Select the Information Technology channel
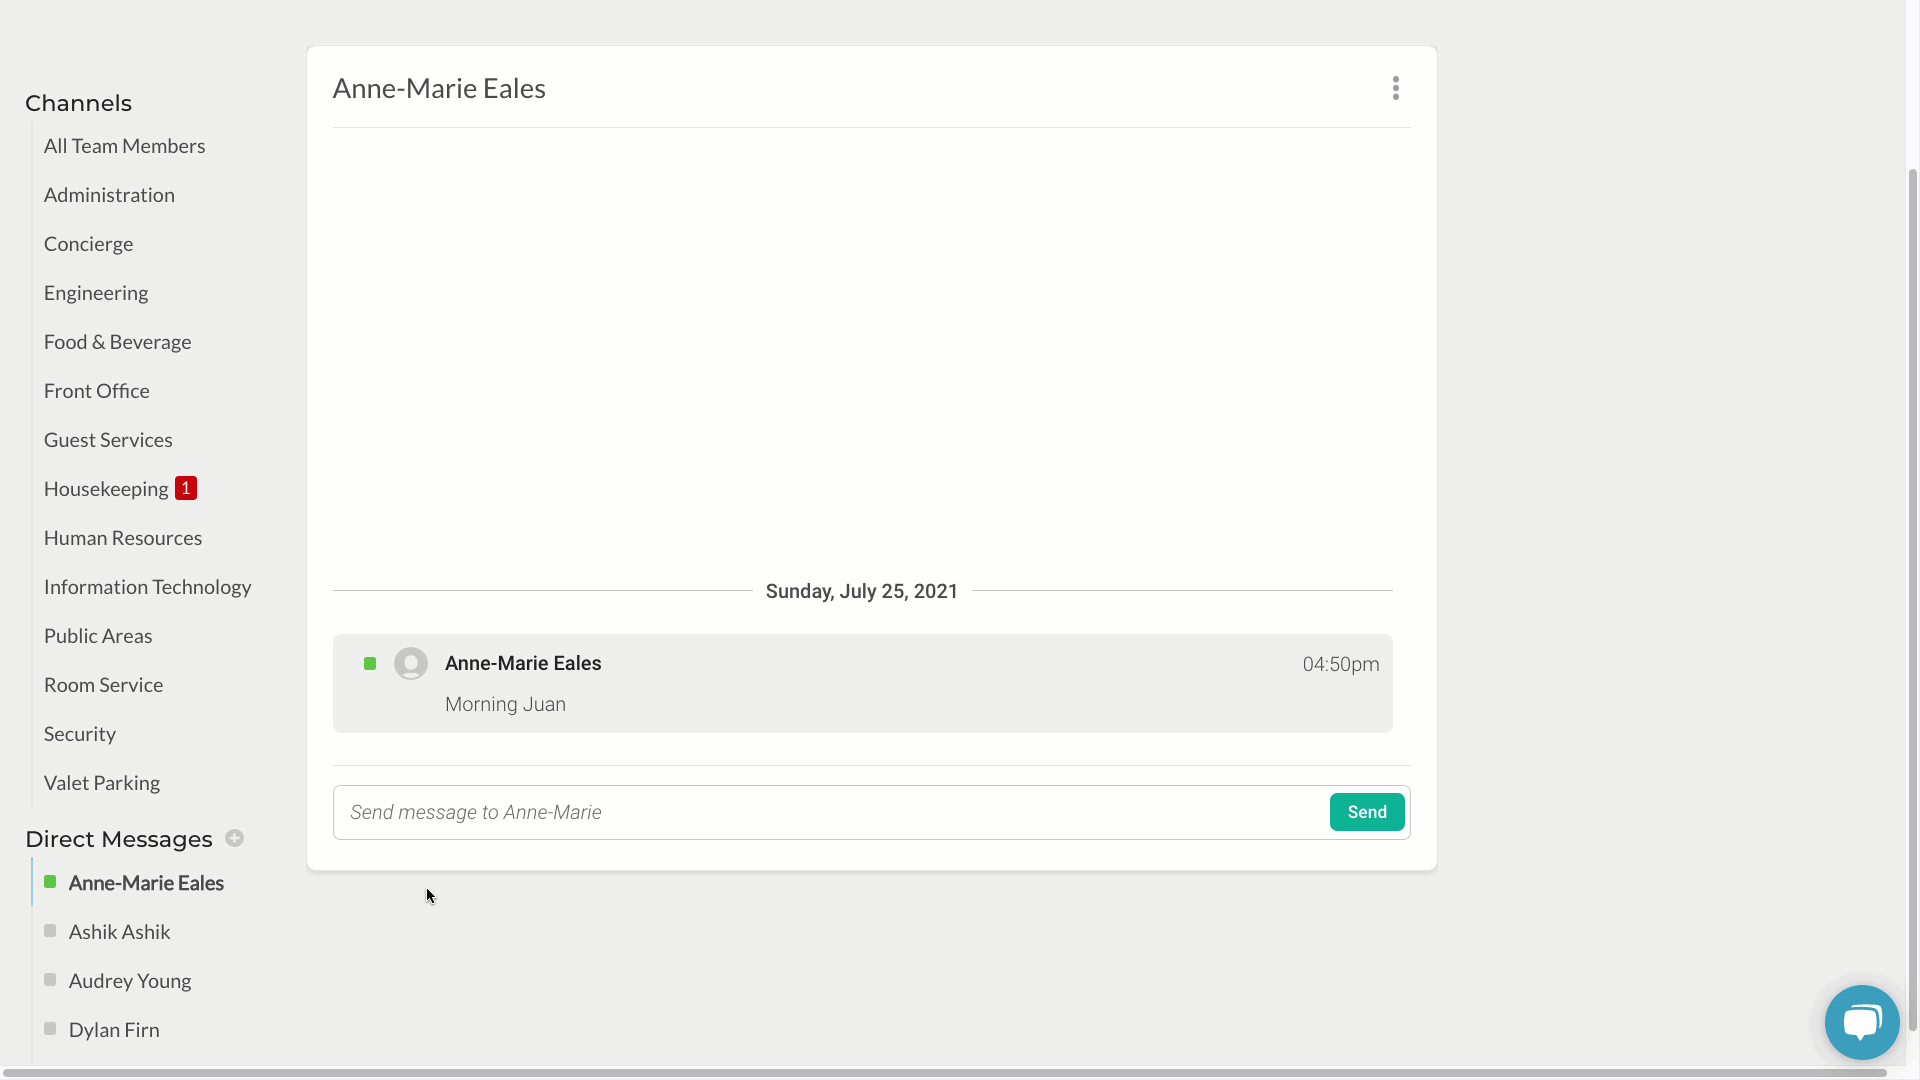Viewport: 1920px width, 1080px height. pos(147,587)
